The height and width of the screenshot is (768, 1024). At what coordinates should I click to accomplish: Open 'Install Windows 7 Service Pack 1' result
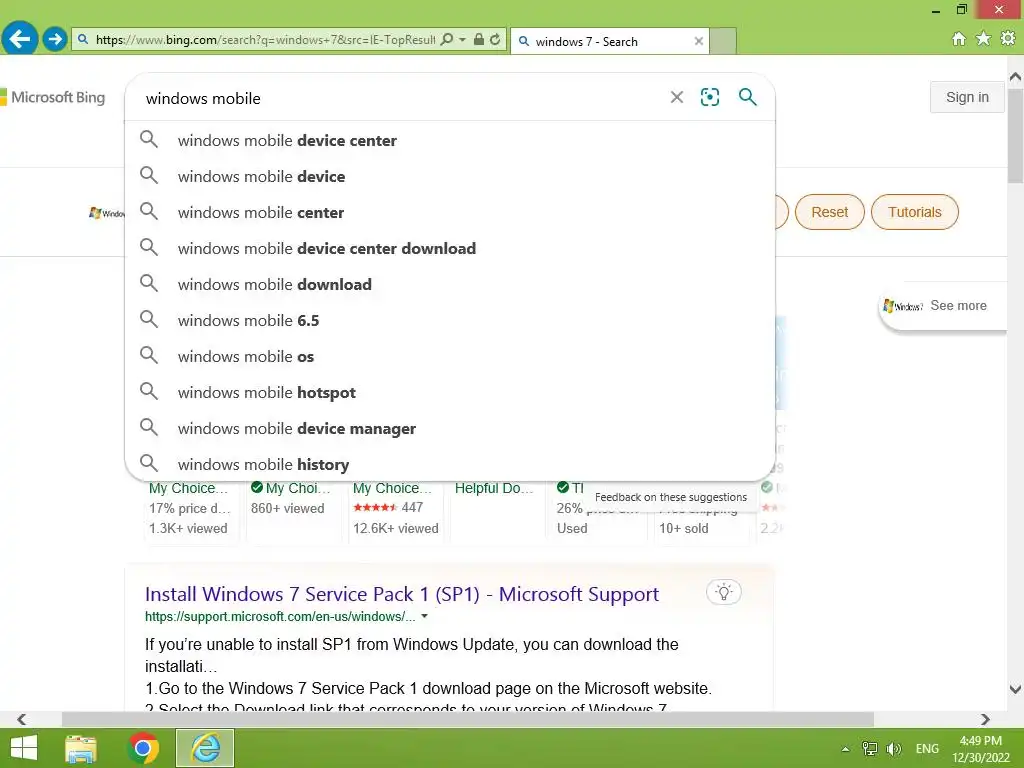point(402,594)
